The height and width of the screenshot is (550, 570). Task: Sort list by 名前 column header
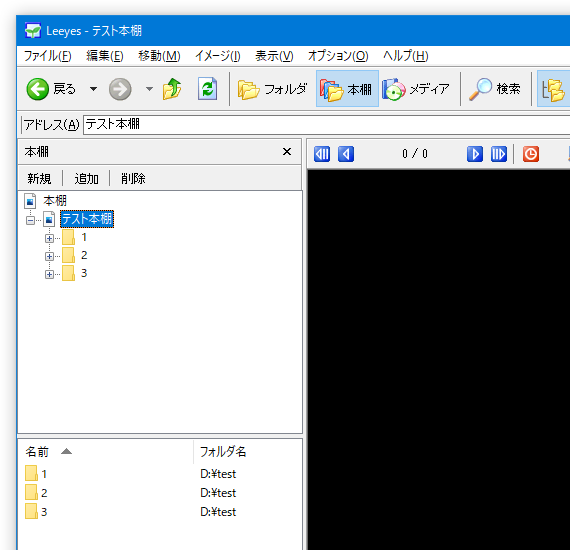coord(105,452)
